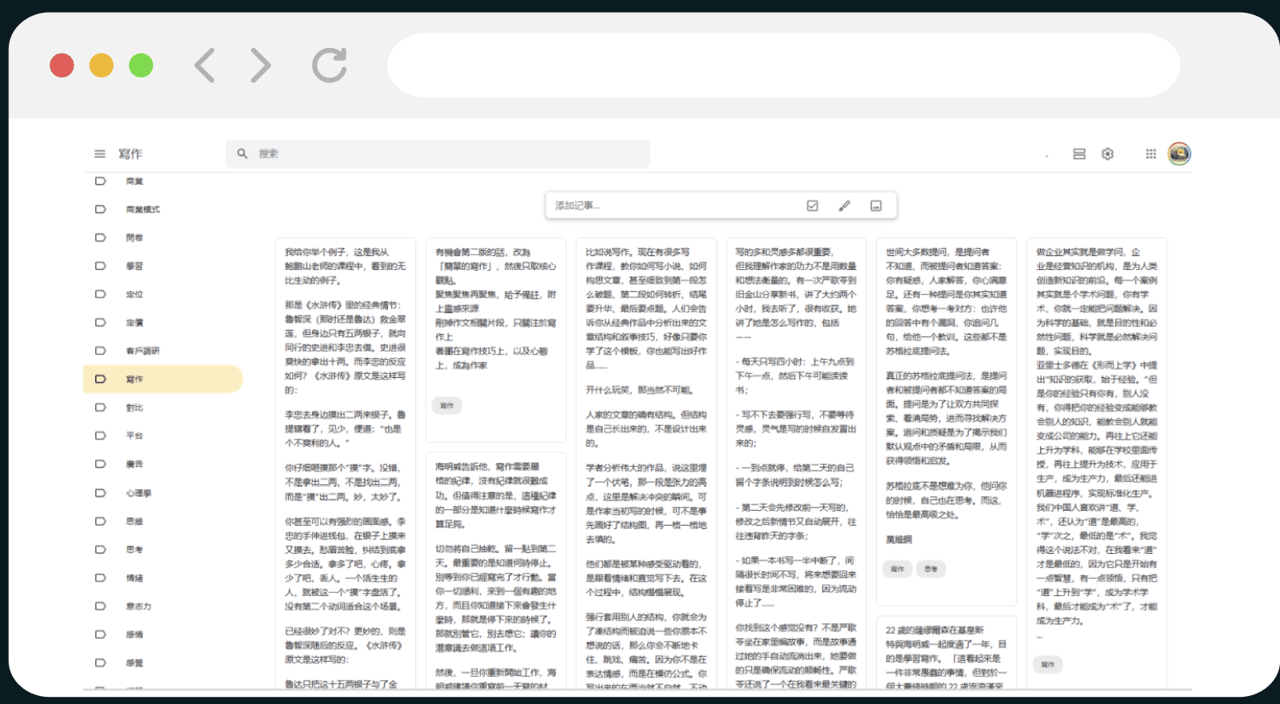This screenshot has width=1280, height=704.
Task: Create a new checklist note icon
Action: point(812,206)
